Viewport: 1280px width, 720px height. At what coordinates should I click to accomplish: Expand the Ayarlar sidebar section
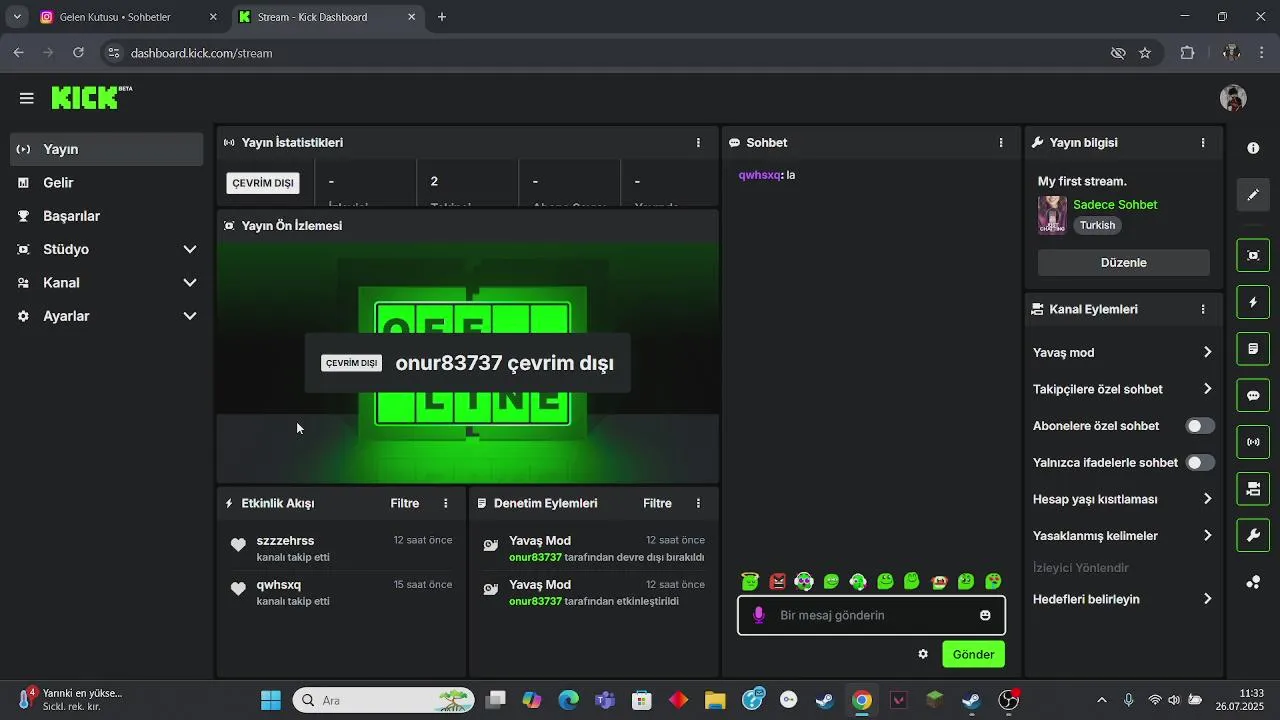coord(190,316)
